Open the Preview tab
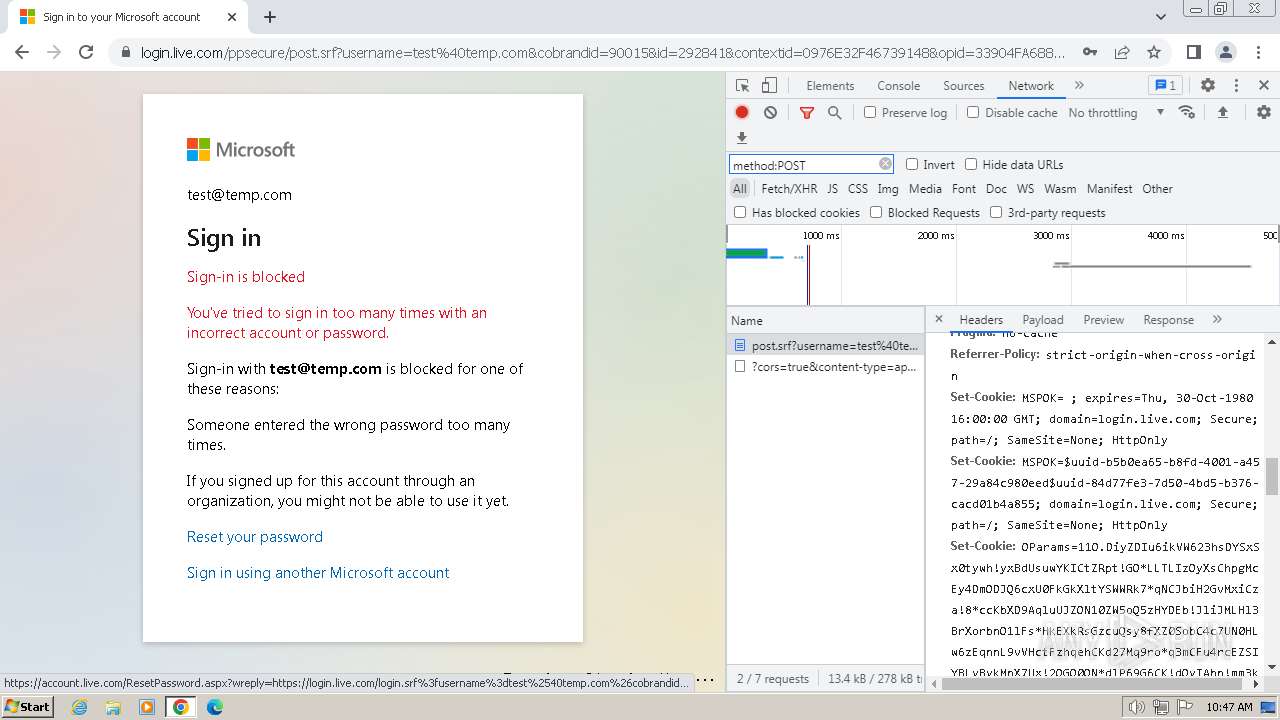1280x720 pixels. click(x=1103, y=320)
